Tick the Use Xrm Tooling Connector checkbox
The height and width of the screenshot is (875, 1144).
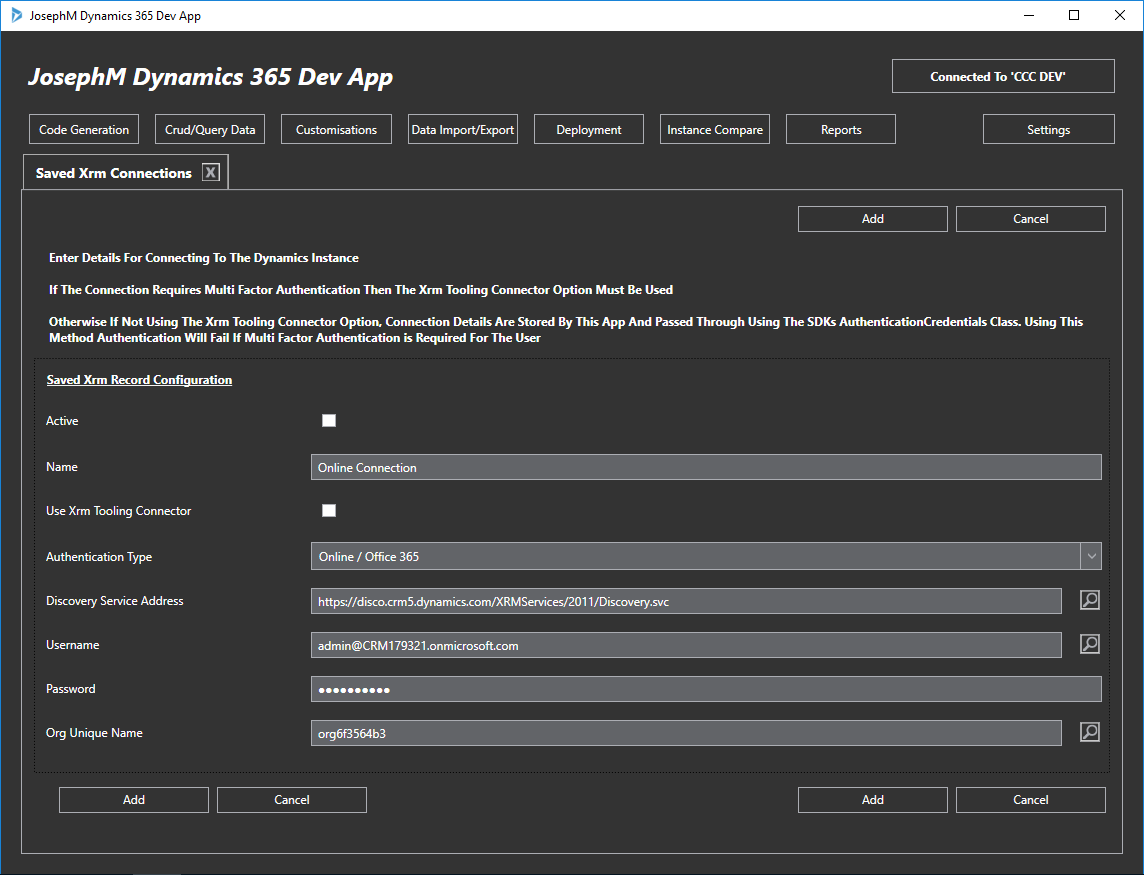click(329, 511)
